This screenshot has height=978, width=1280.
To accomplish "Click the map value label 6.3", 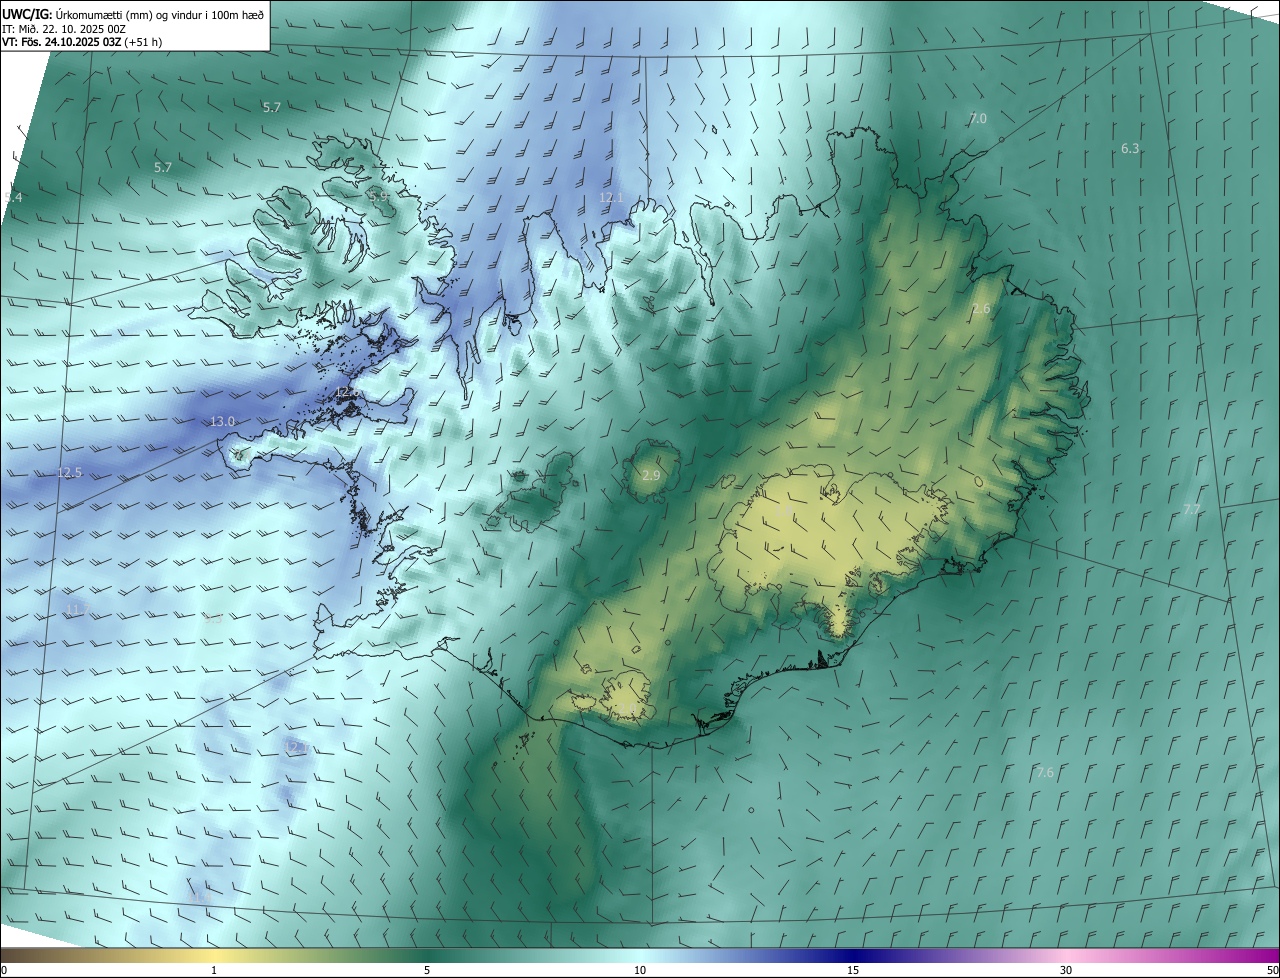I will (1130, 148).
